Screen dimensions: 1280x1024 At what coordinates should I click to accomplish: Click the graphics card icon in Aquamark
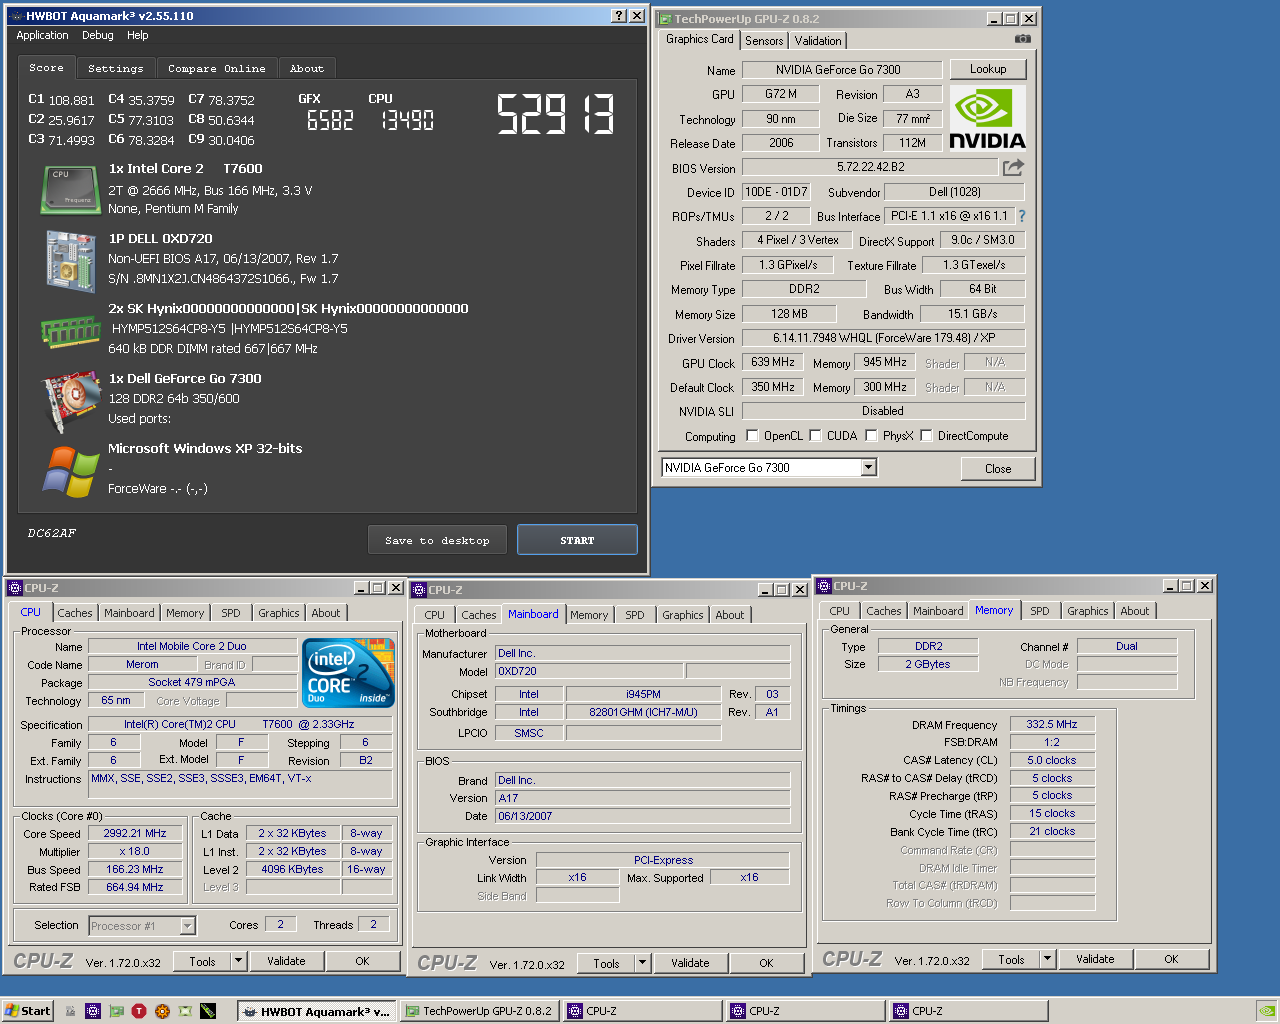[x=70, y=401]
